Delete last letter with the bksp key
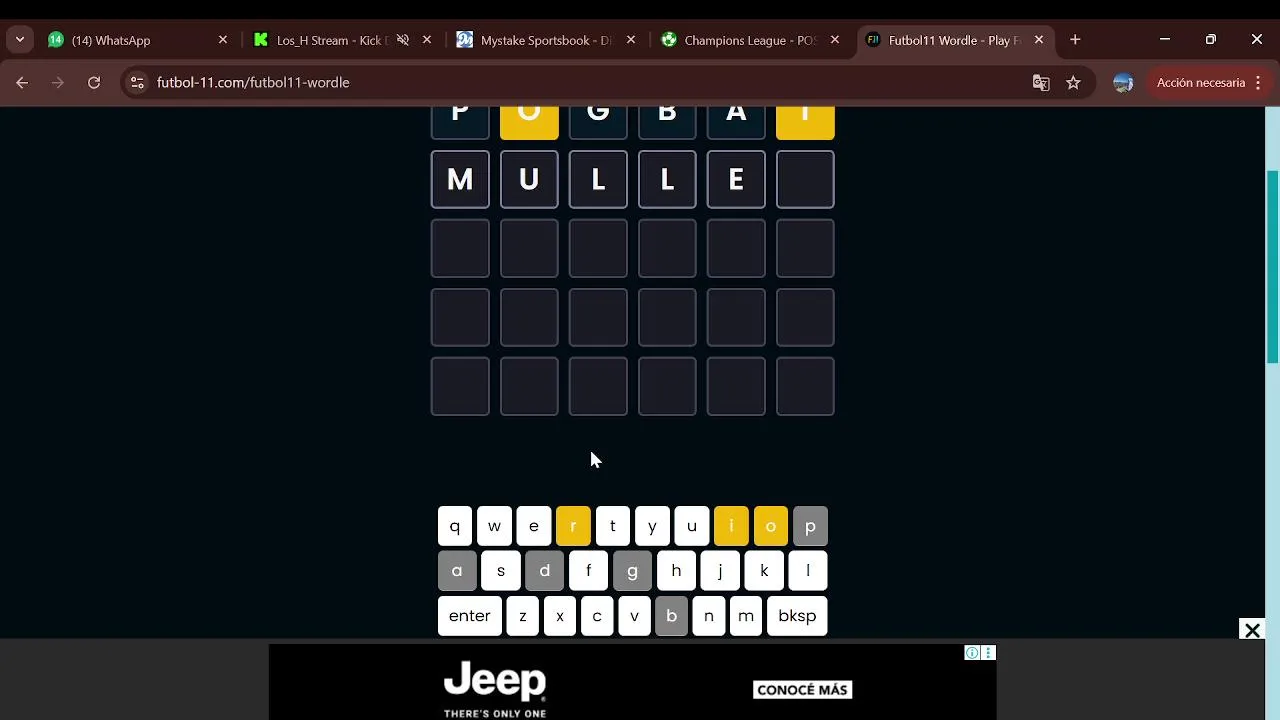1280x720 pixels. pos(797,616)
